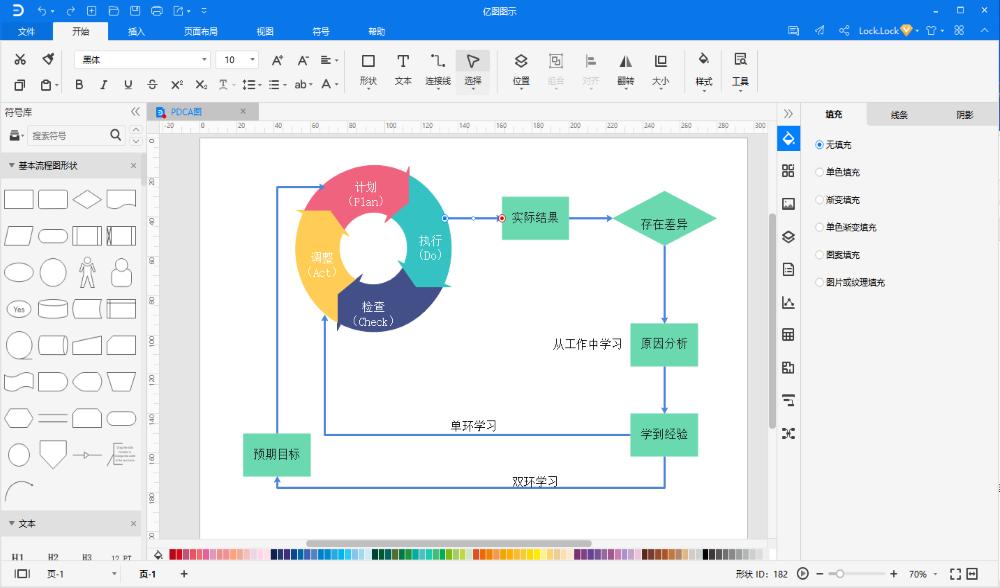Screen dimensions: 1000x588
Task: Choose the 渐变填充 gradient fill option
Action: [820, 200]
